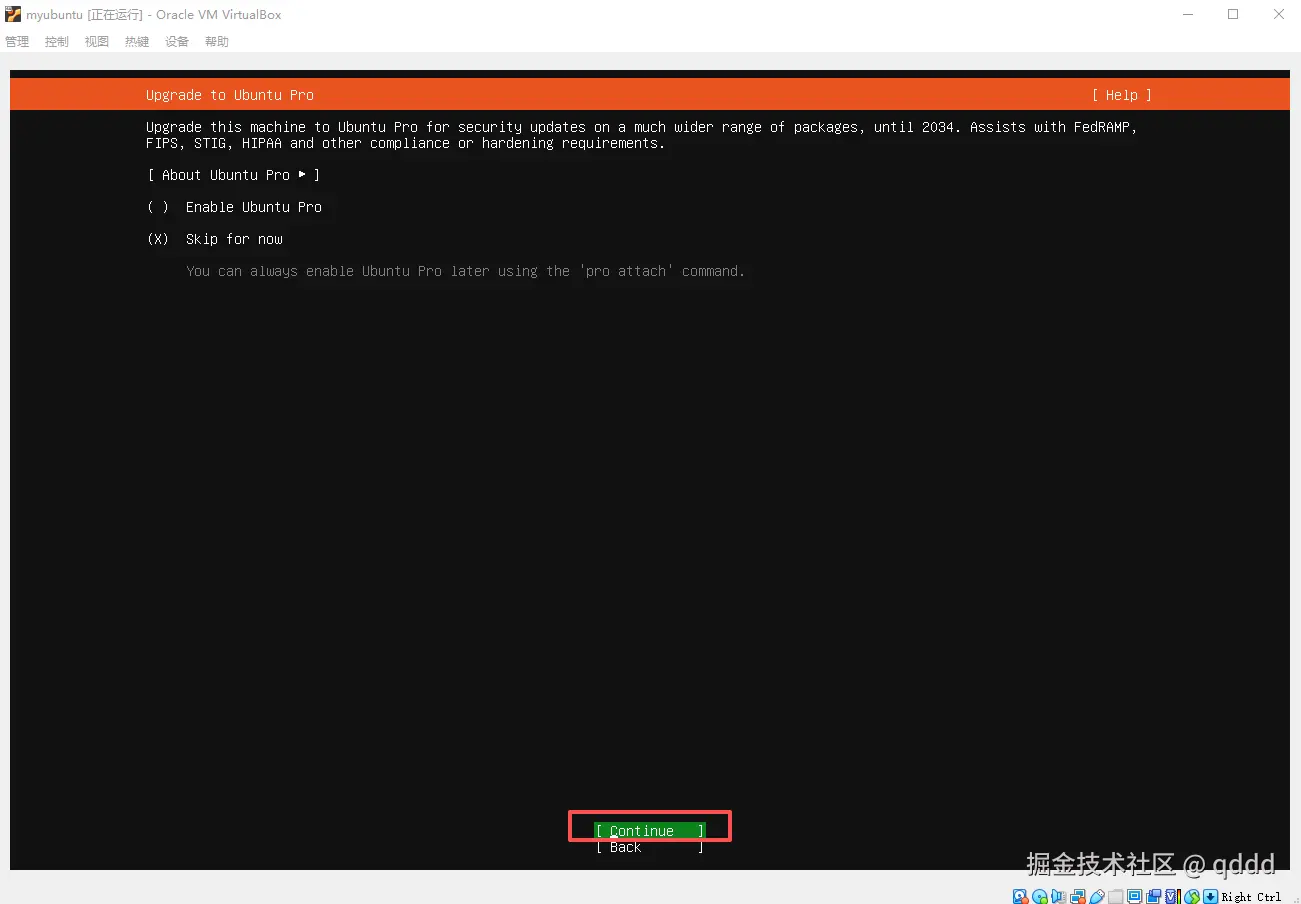Screen dimensions: 1301x904
Task: Click the shared folders status icon
Action: [x=1116, y=896]
